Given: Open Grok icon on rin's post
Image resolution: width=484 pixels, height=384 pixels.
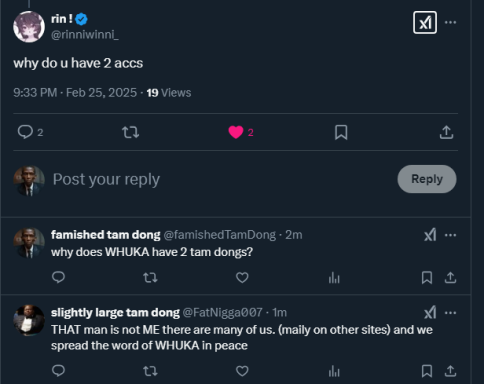Looking at the screenshot, I should [x=425, y=23].
